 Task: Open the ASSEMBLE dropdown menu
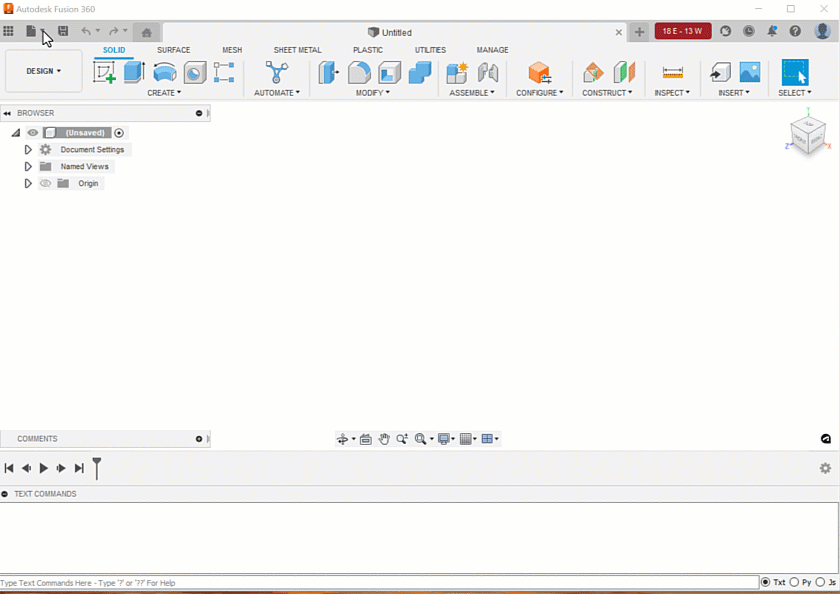coord(472,93)
